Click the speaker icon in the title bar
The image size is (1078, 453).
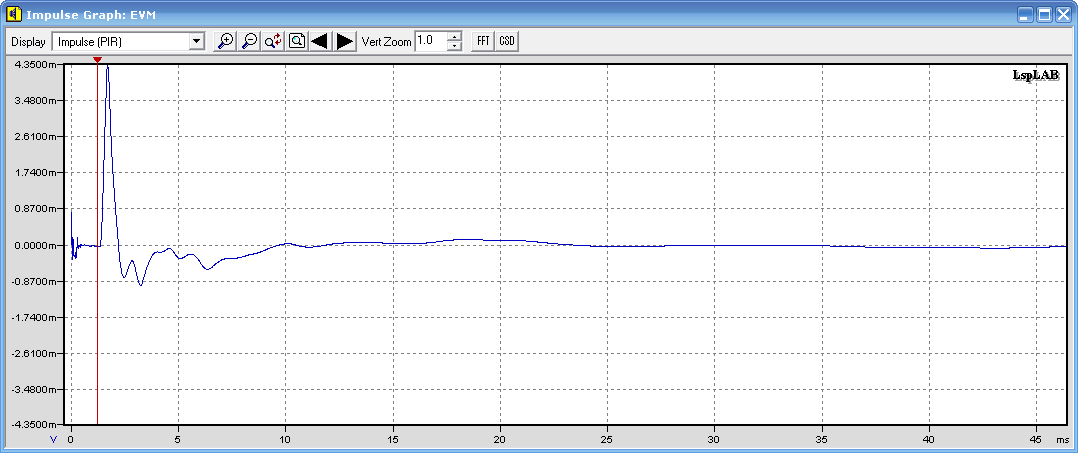click(12, 14)
